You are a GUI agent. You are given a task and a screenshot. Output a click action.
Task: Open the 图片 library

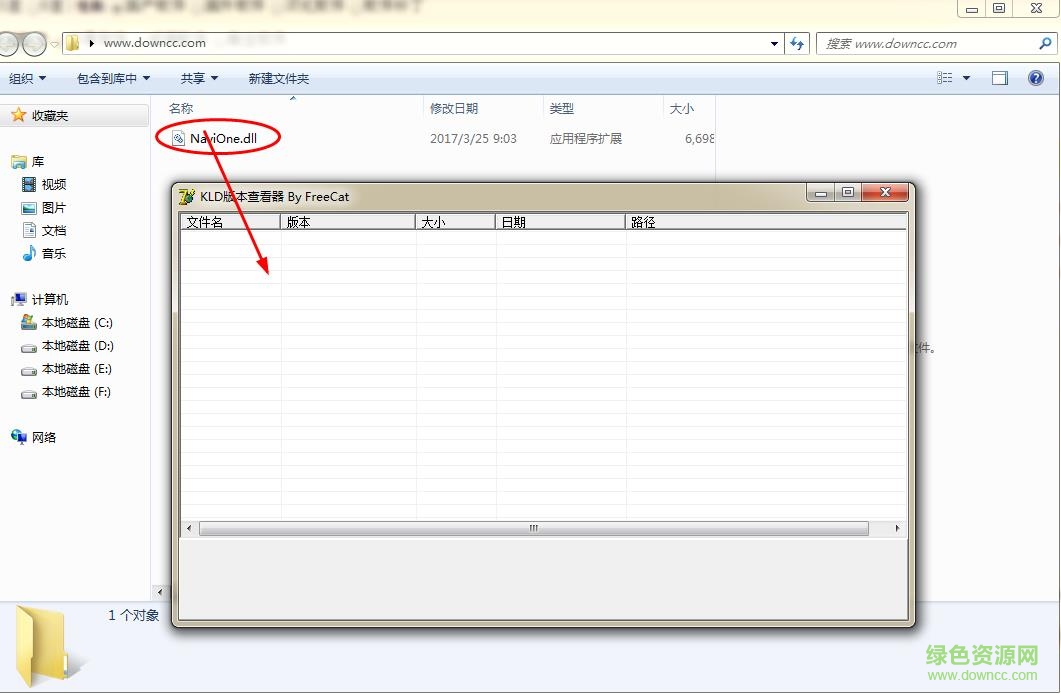(x=53, y=208)
